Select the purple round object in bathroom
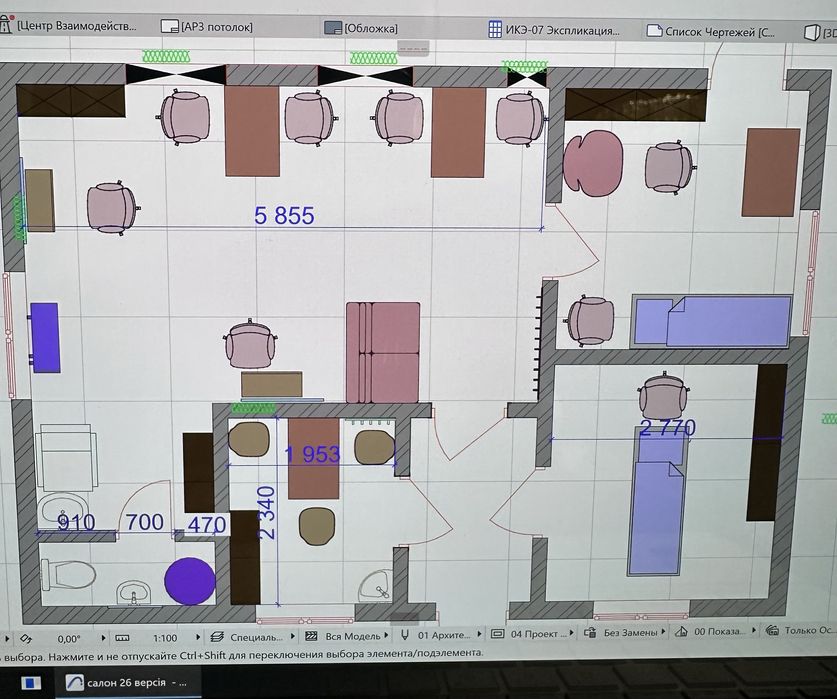The image size is (837, 699). point(189,581)
